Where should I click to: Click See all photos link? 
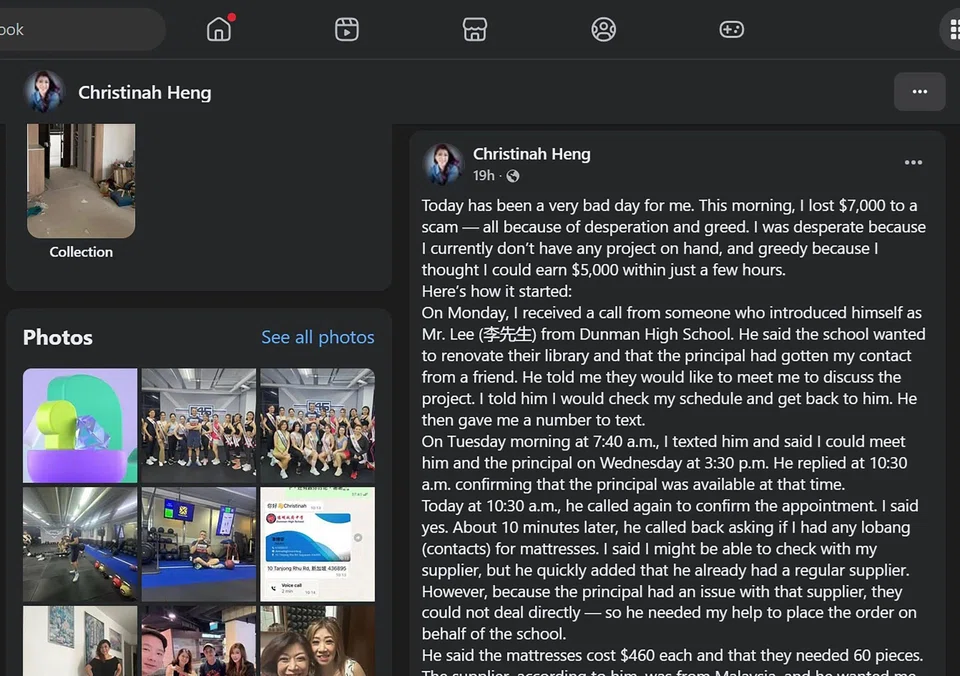pos(317,337)
